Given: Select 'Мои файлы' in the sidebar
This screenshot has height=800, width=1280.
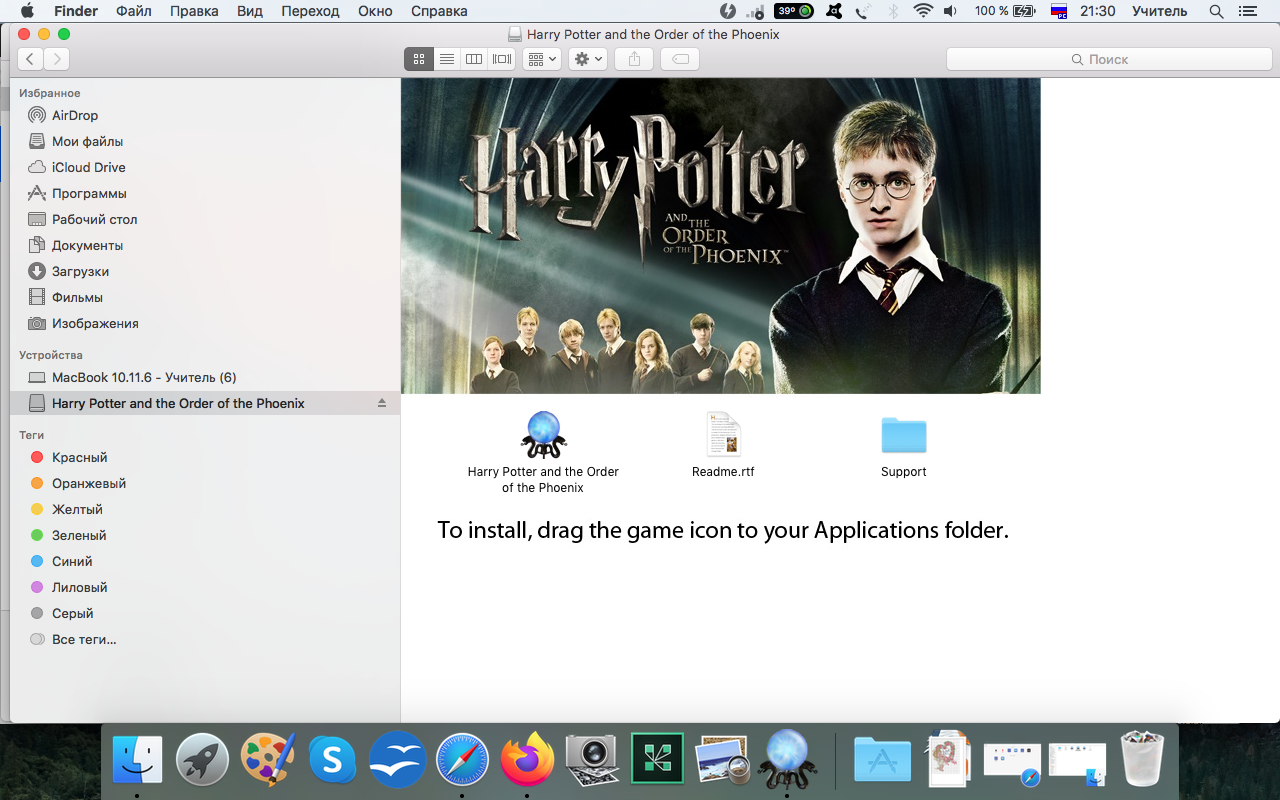Looking at the screenshot, I should click(x=87, y=141).
